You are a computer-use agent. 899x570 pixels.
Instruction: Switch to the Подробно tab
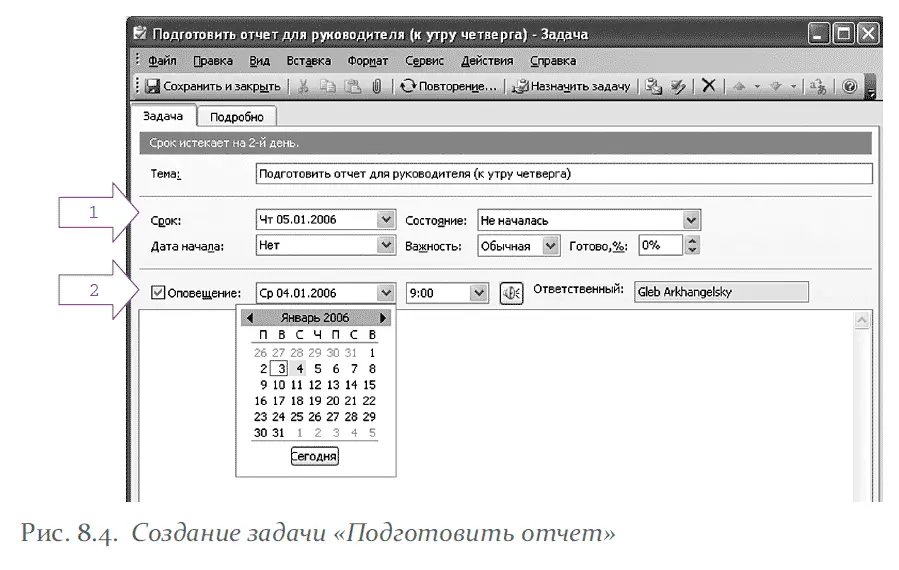236,117
